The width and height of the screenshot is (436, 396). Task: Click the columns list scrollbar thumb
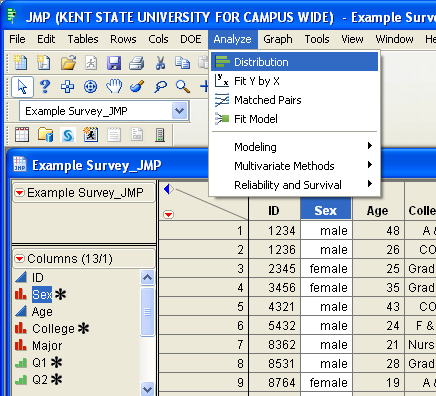click(147, 312)
